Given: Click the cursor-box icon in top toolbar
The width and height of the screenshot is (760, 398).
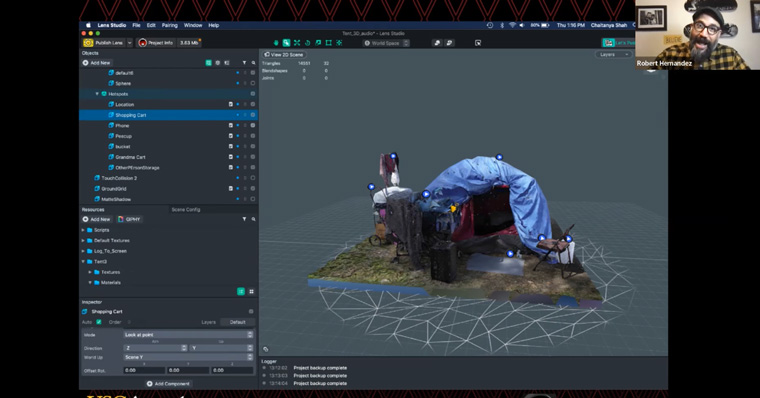Looking at the screenshot, I should [478, 43].
